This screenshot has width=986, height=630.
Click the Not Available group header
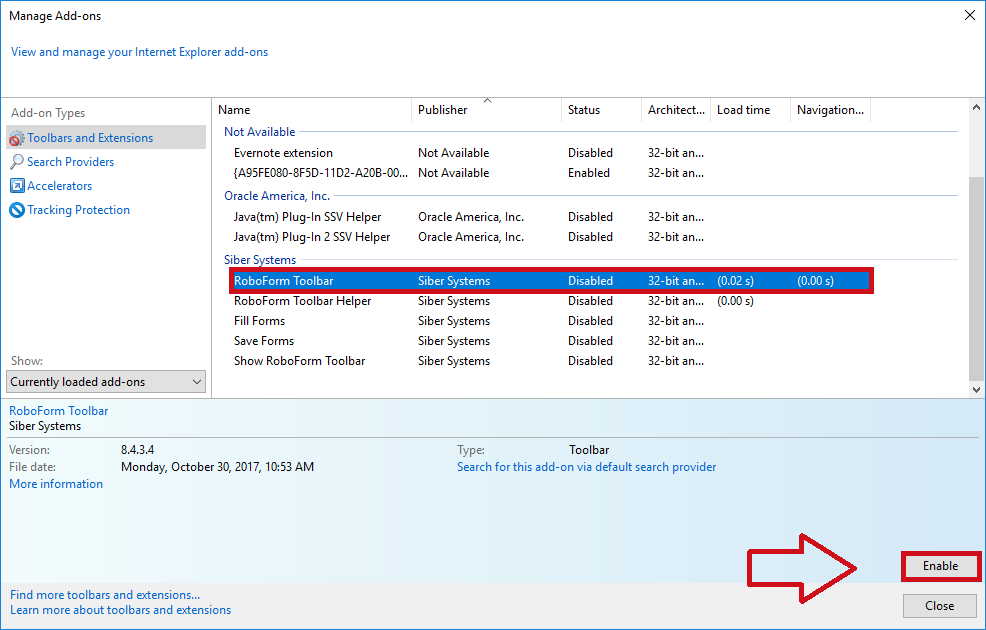(x=260, y=132)
